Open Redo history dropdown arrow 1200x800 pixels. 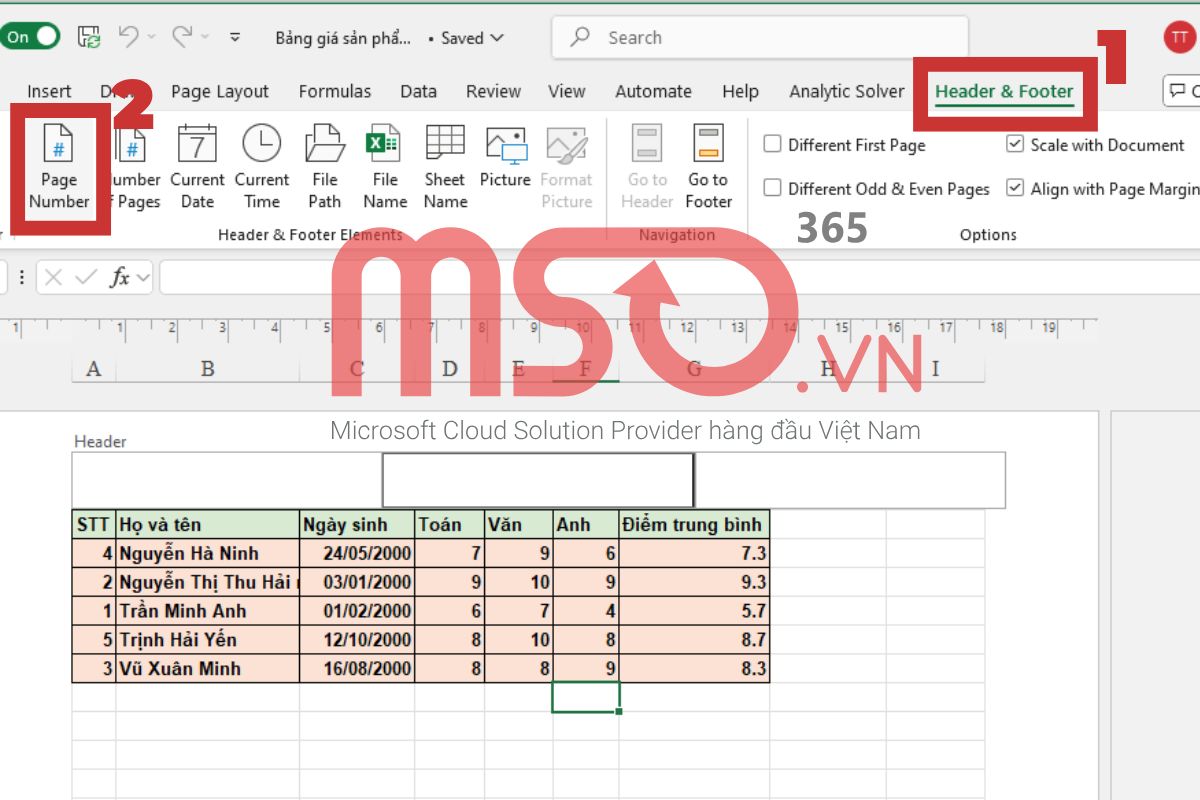tap(205, 37)
